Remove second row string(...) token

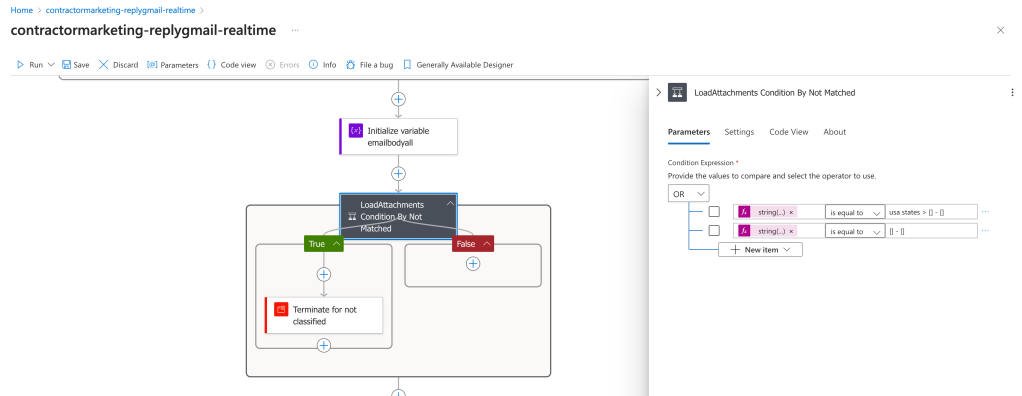[x=791, y=231]
